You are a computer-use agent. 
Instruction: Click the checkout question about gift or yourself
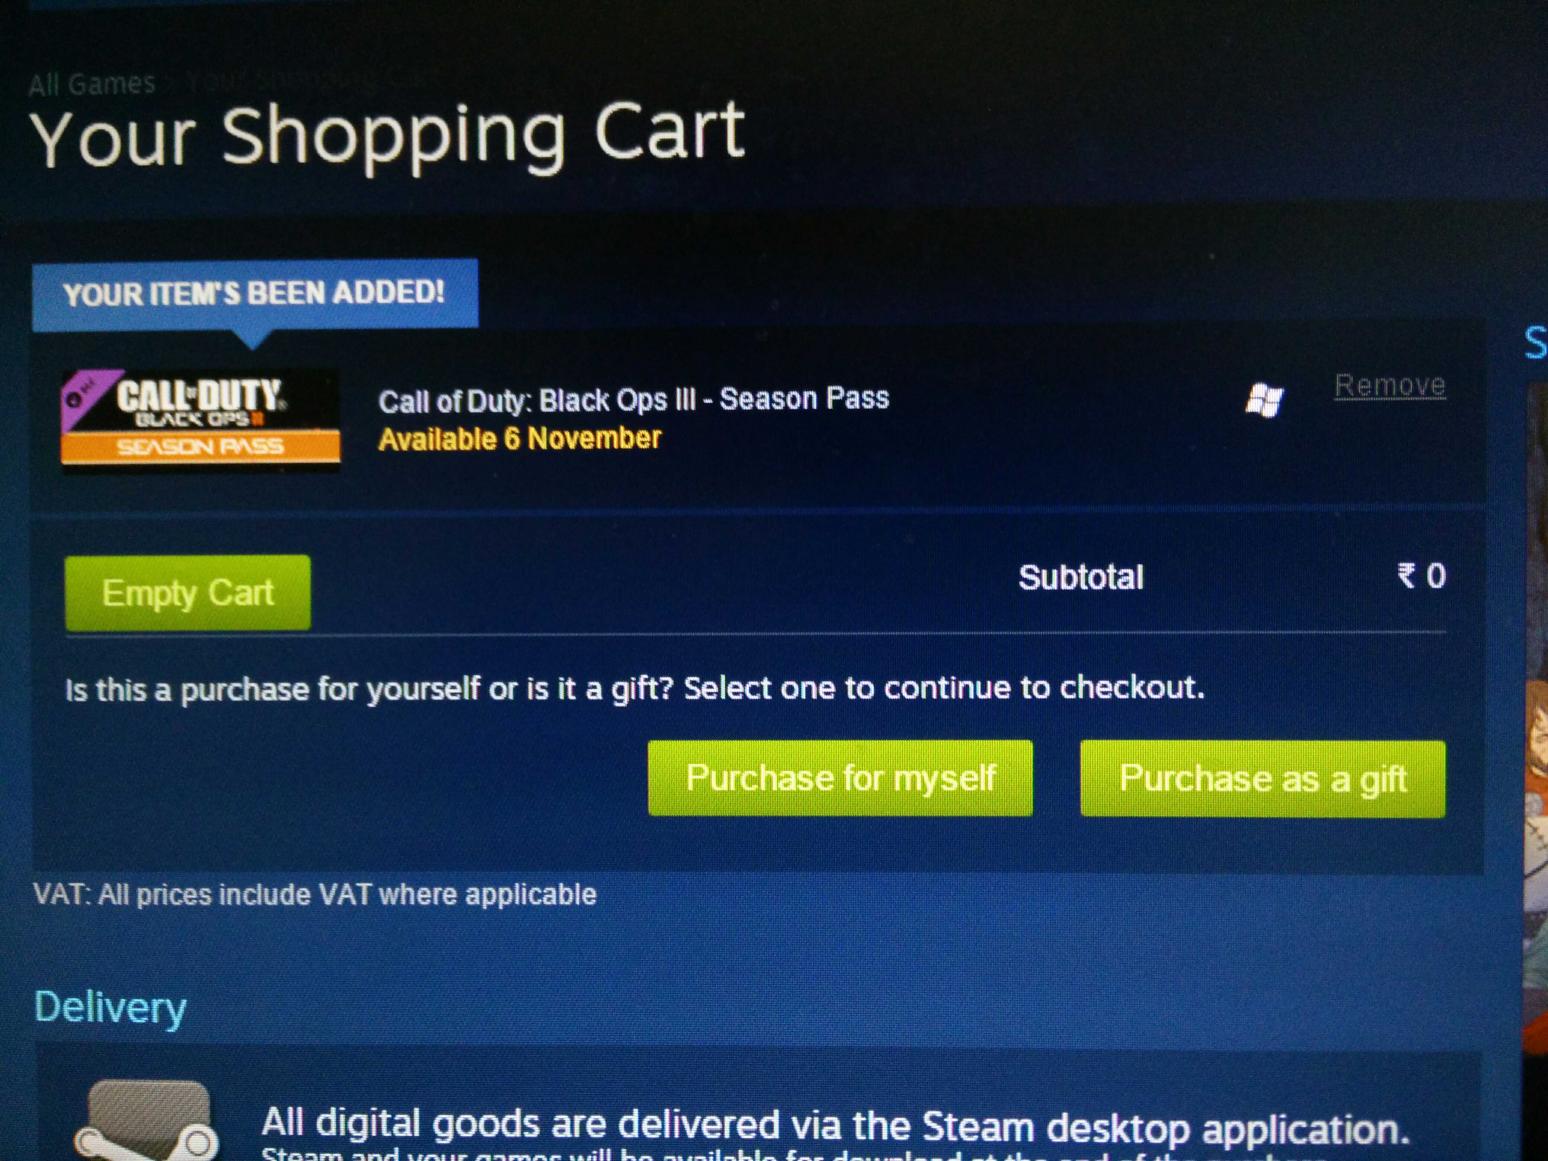[634, 689]
